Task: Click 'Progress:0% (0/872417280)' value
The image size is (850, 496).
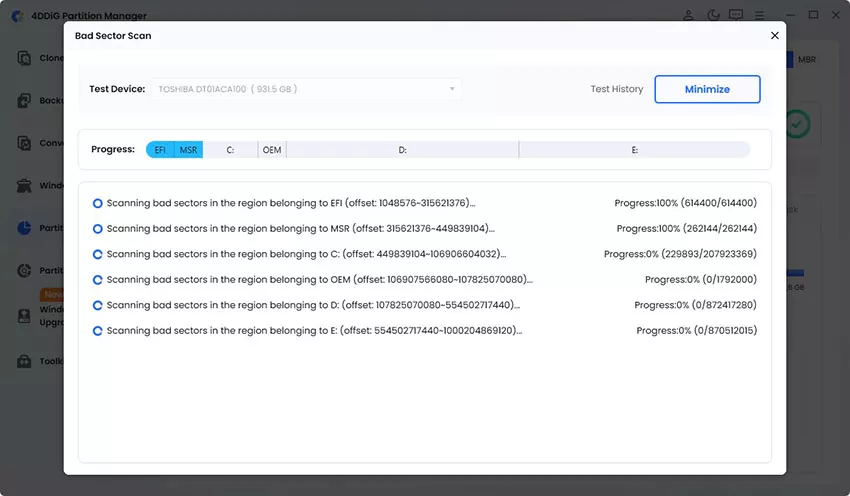Action: [696, 305]
